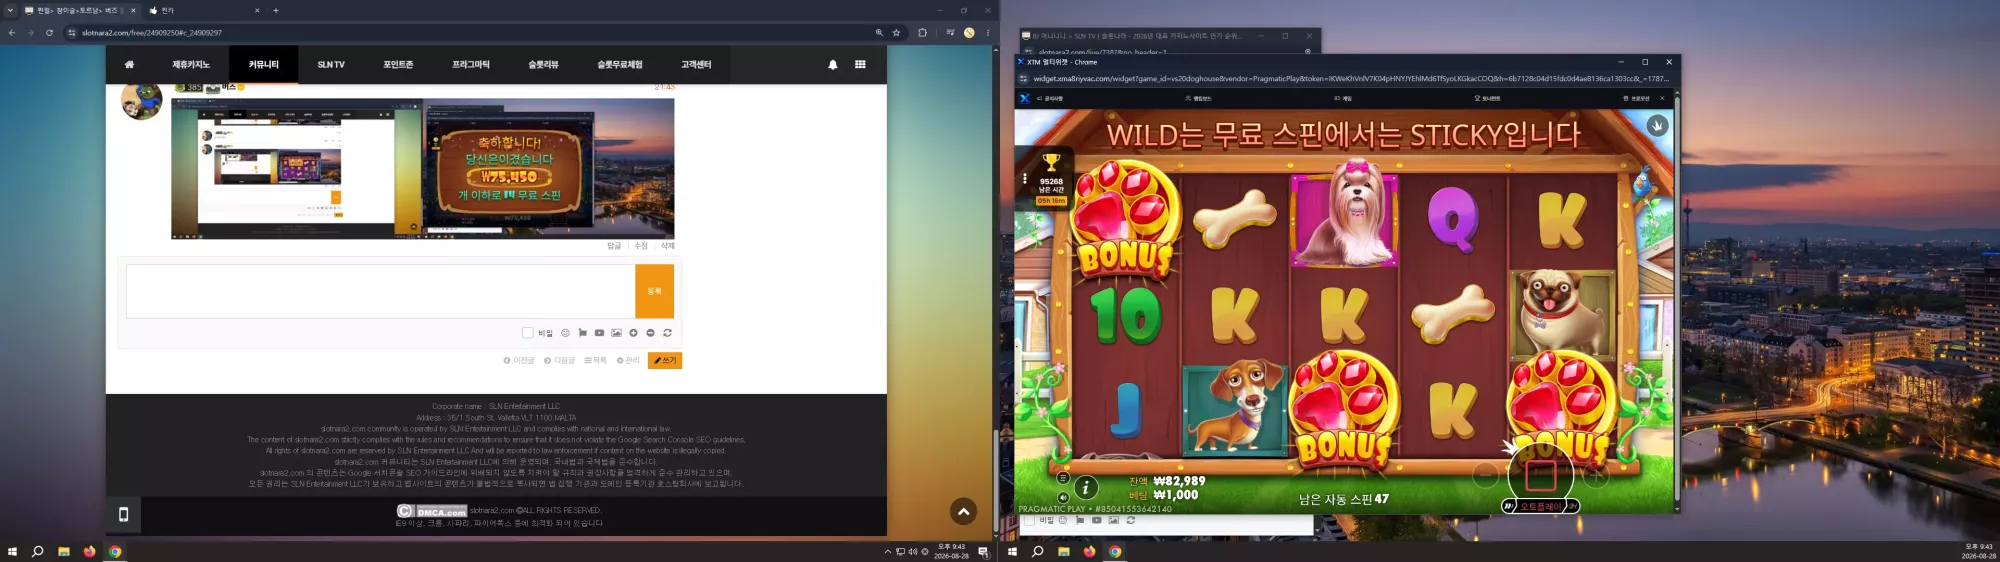Open Chrome profile avatar
The image size is (2000, 562).
[x=969, y=32]
